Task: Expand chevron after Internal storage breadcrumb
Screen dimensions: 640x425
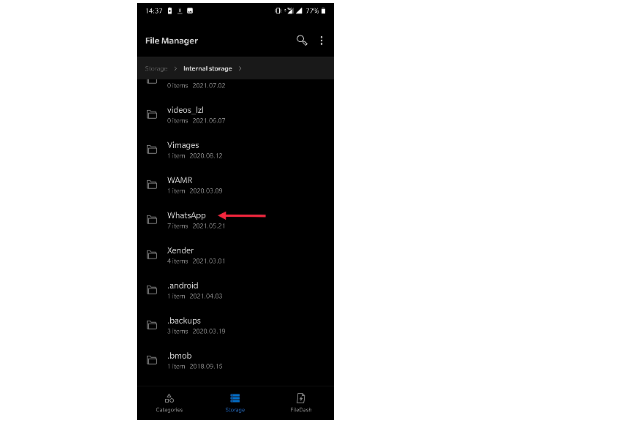Action: pyautogui.click(x=240, y=69)
